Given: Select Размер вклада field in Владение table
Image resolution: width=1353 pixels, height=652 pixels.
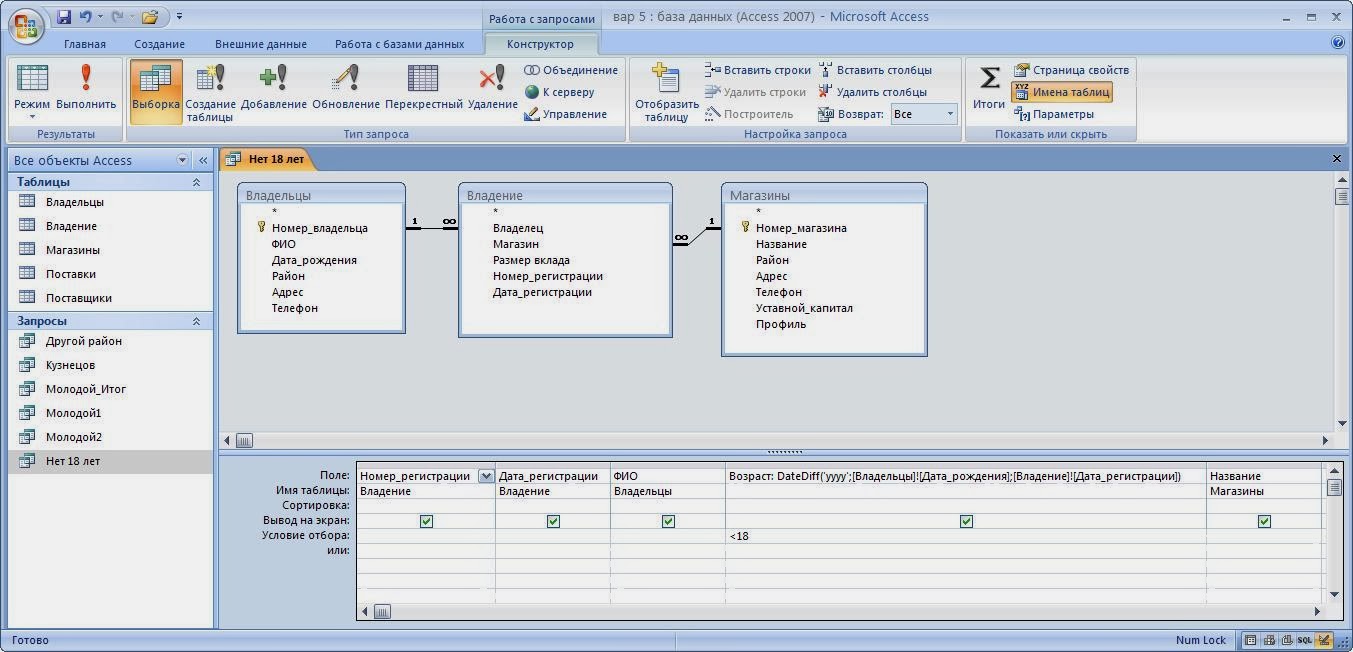Looking at the screenshot, I should pos(531,260).
